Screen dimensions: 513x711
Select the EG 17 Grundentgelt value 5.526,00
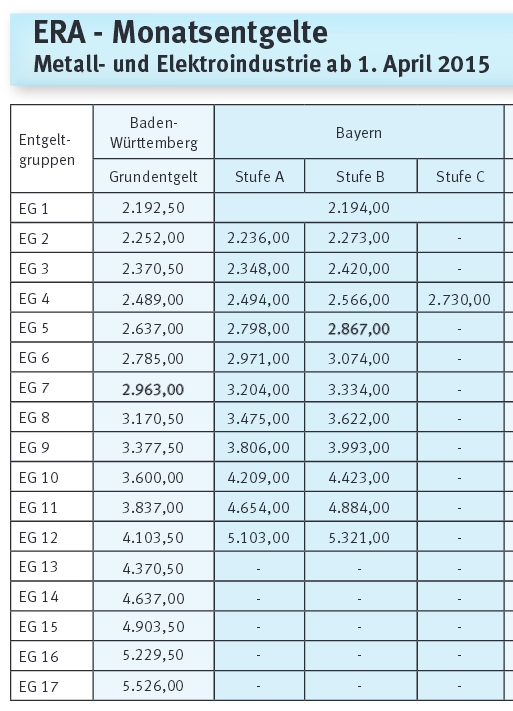(153, 686)
